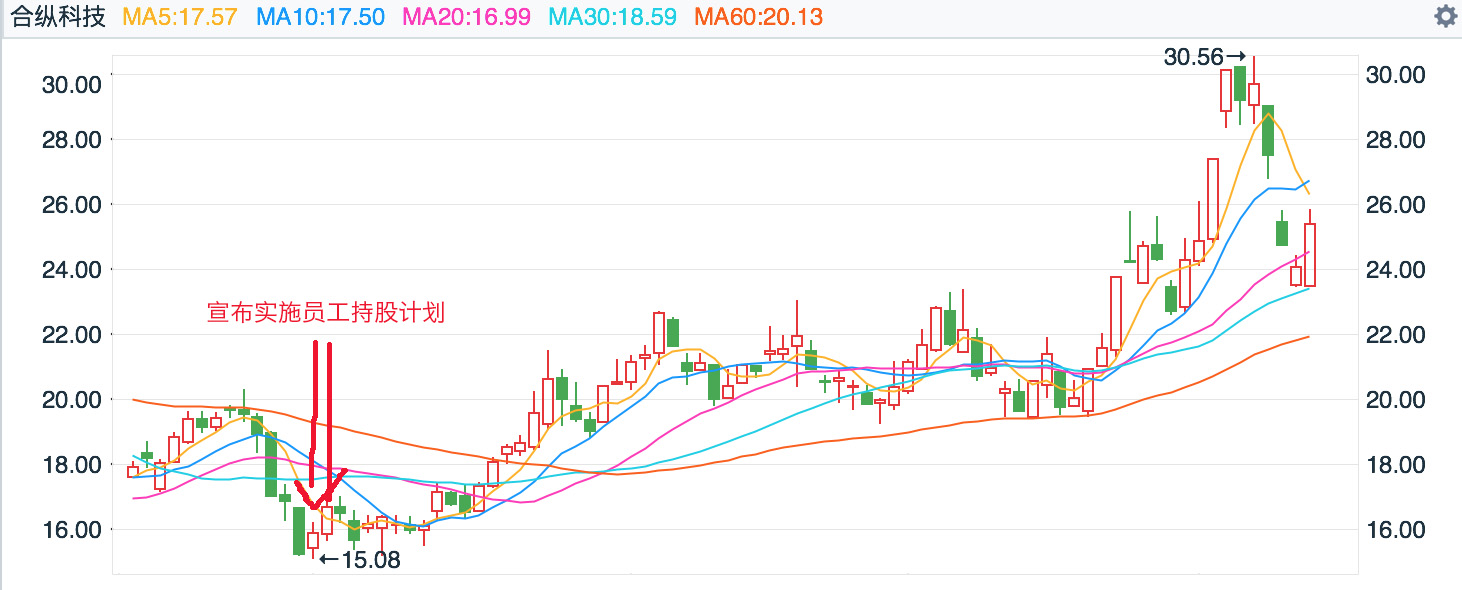Click the right axis 24.00 label
Viewport: 1462px width, 590px height.
pyautogui.click(x=1395, y=269)
